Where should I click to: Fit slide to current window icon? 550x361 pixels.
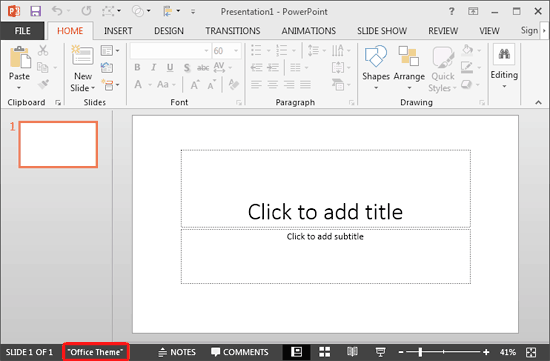[531, 352]
